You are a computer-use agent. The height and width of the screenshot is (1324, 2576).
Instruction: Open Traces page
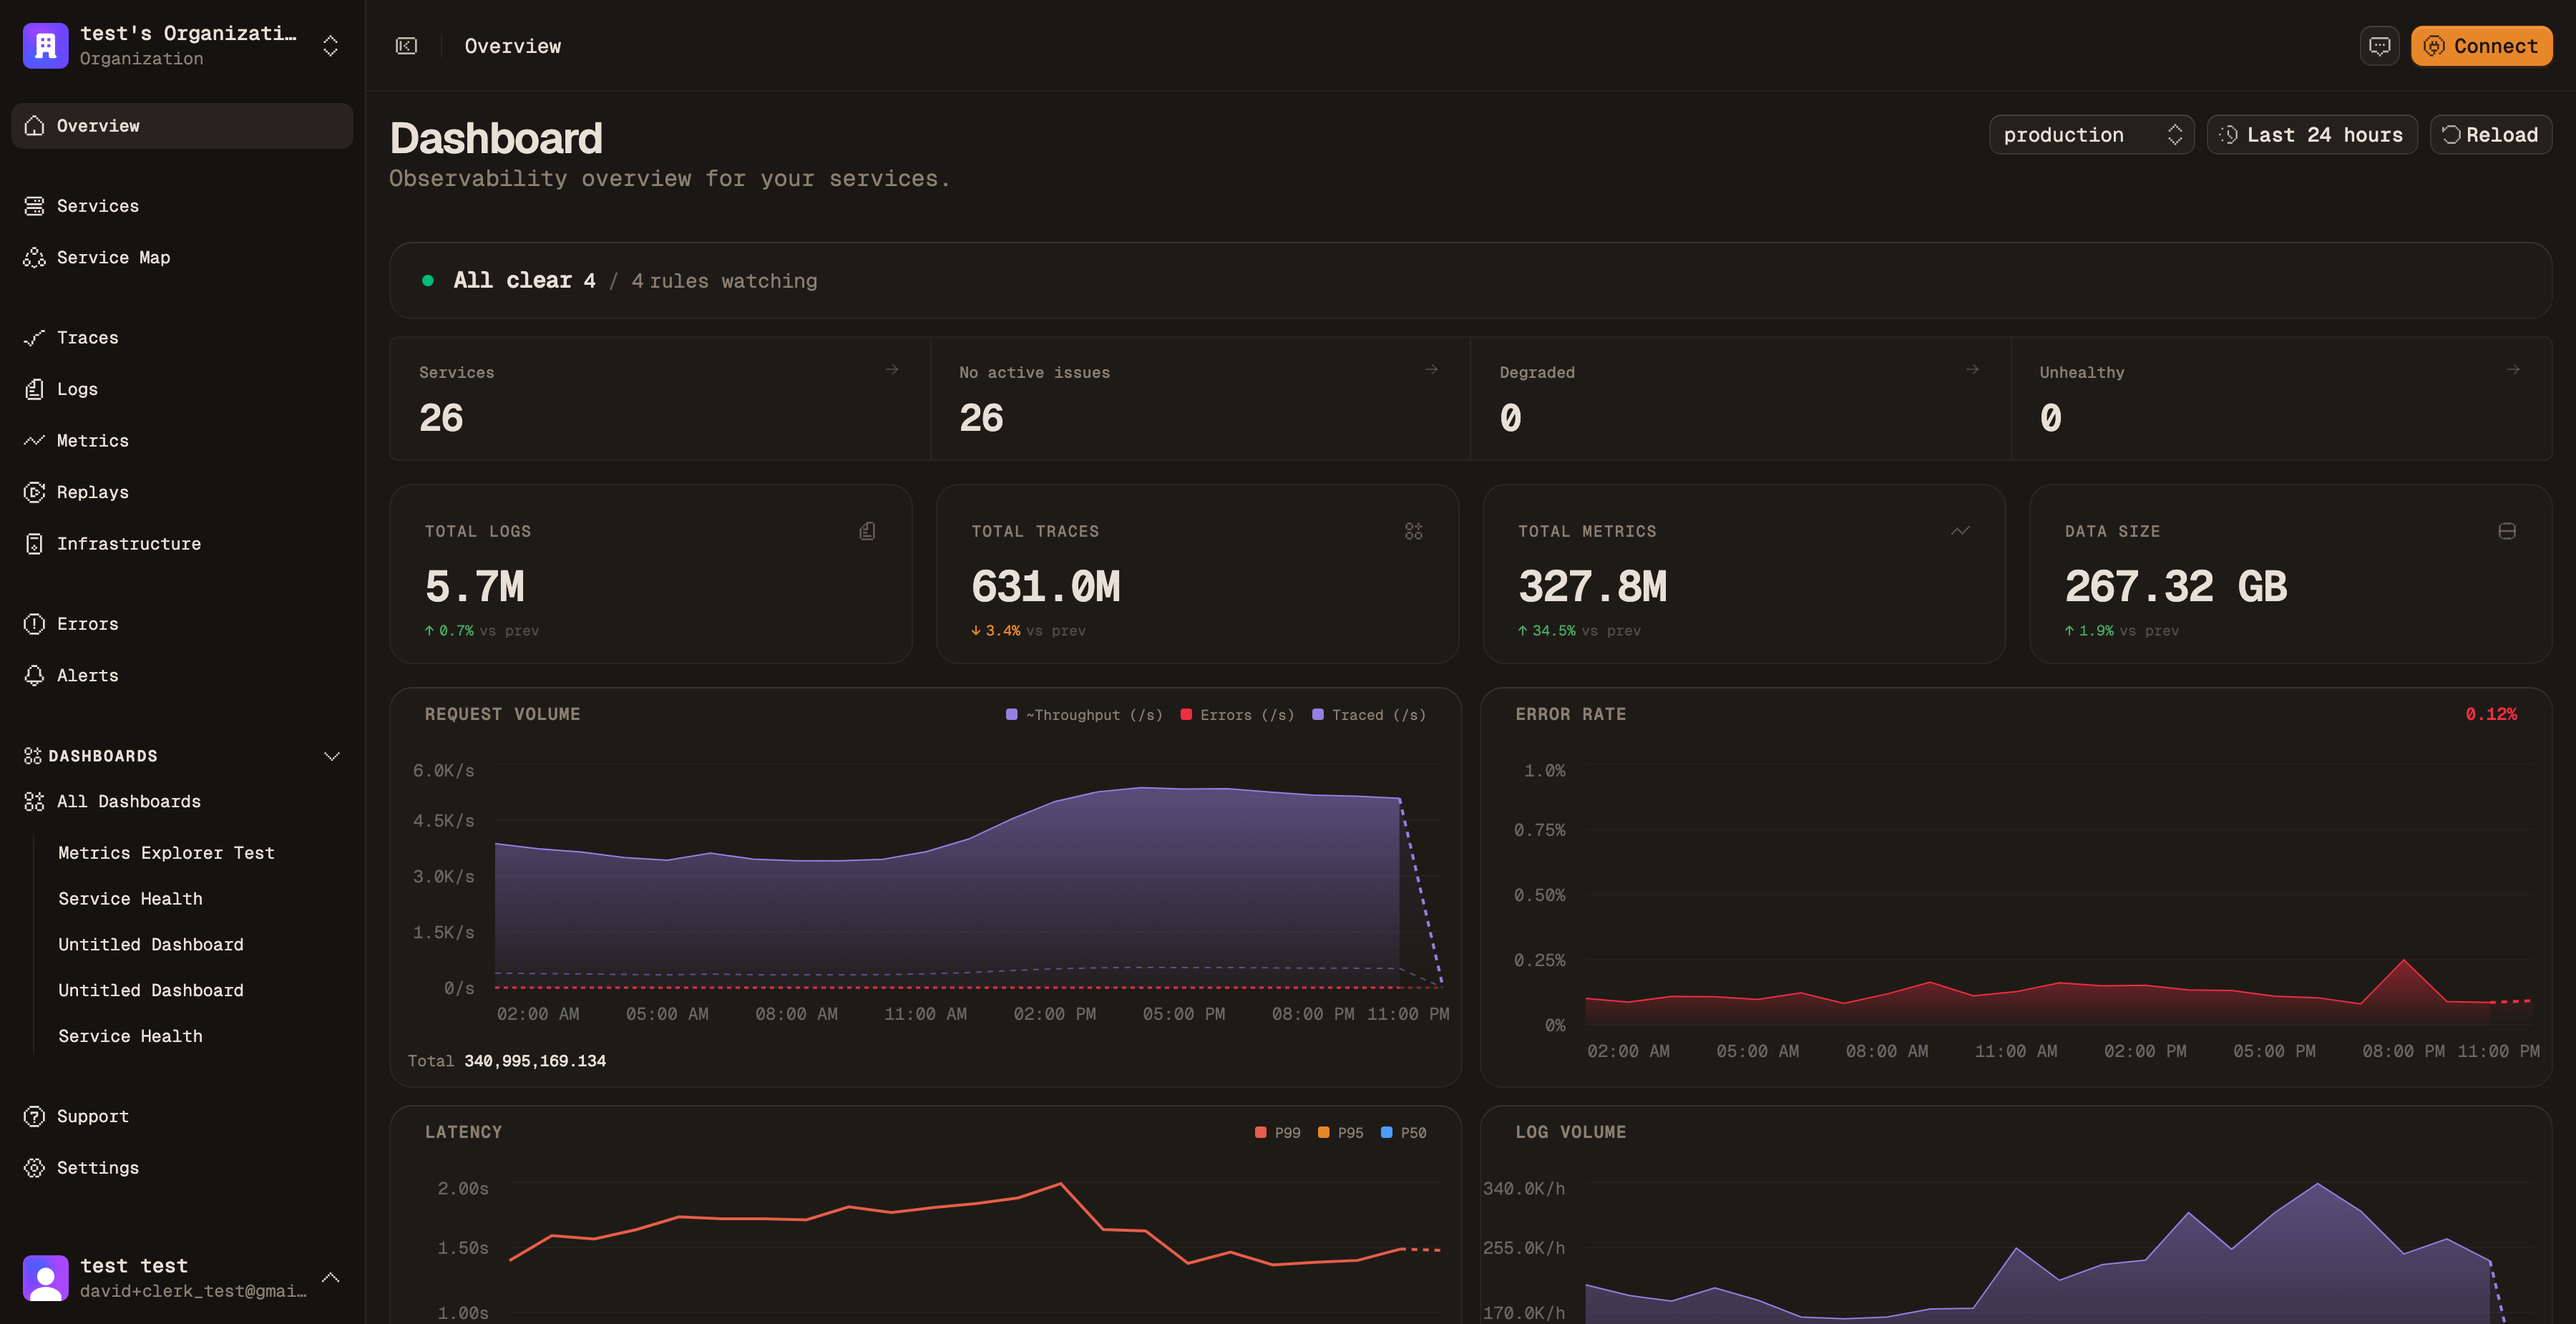pos(182,338)
